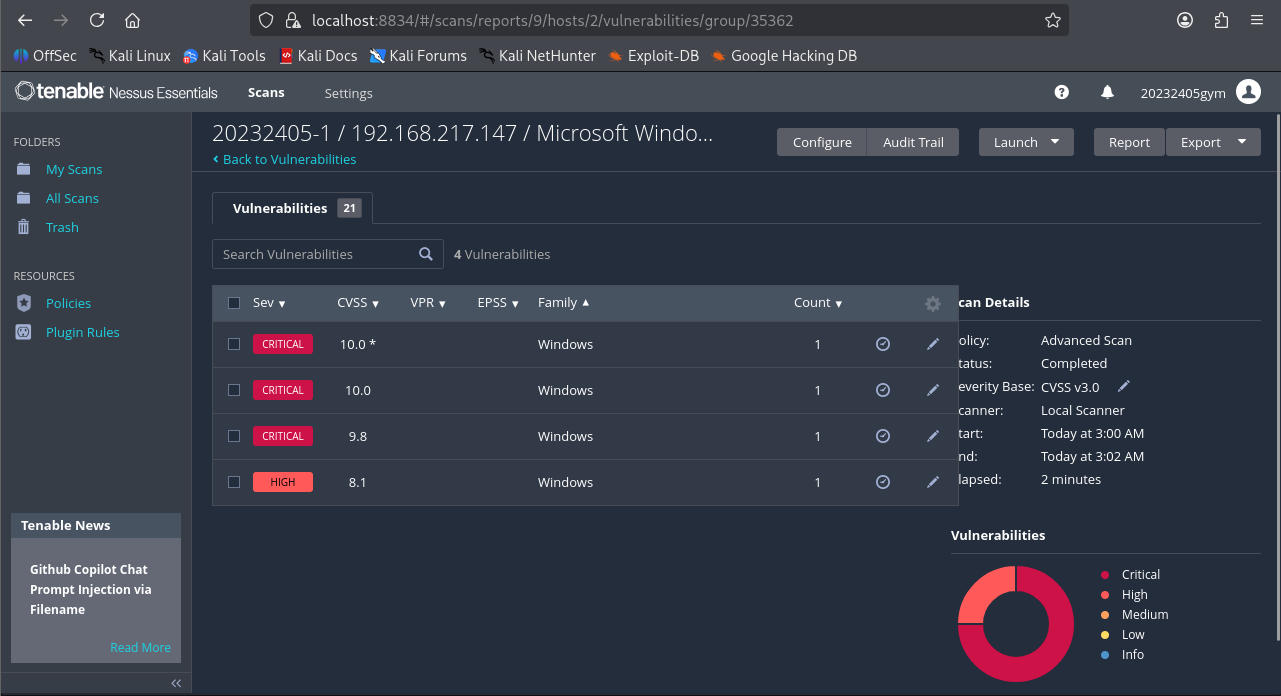Open the Launch dropdown button
1281x696 pixels.
[x=1026, y=142]
